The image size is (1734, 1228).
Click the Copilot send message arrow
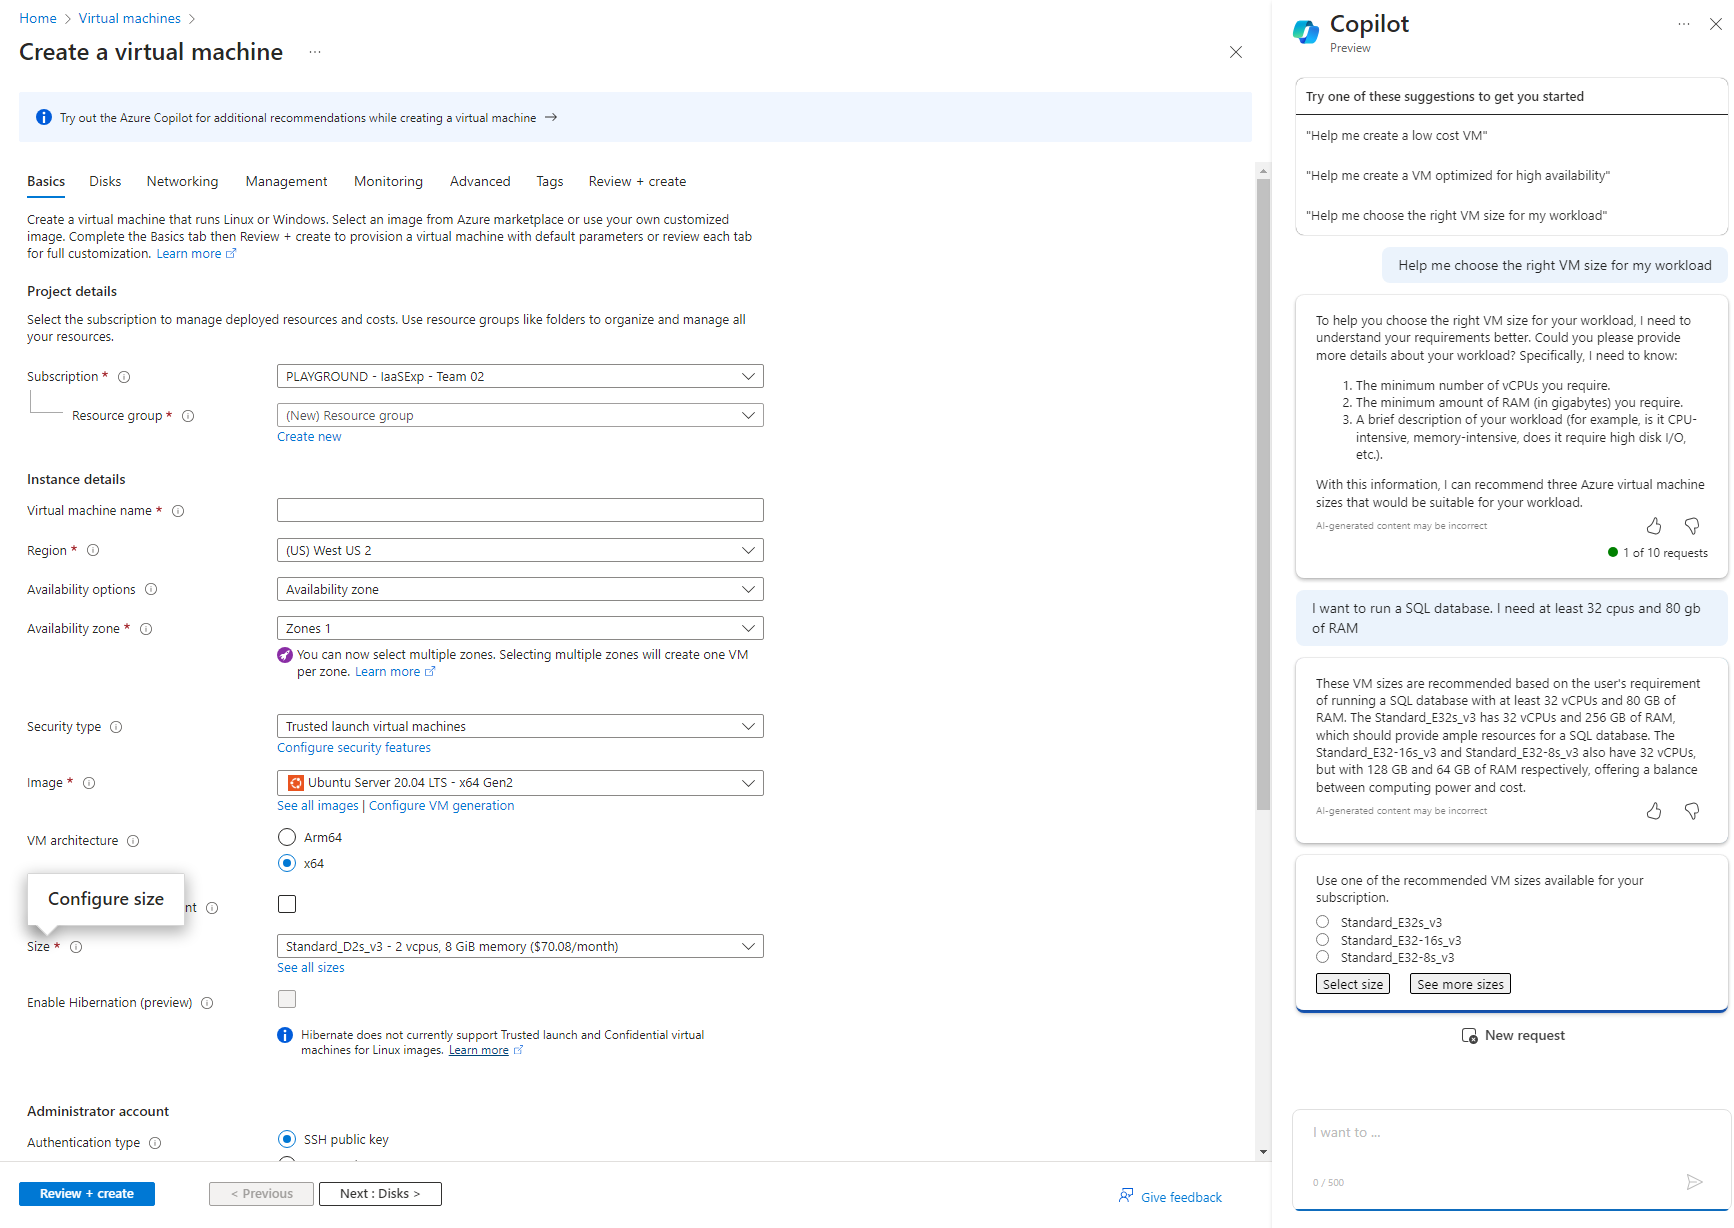1694,1182
